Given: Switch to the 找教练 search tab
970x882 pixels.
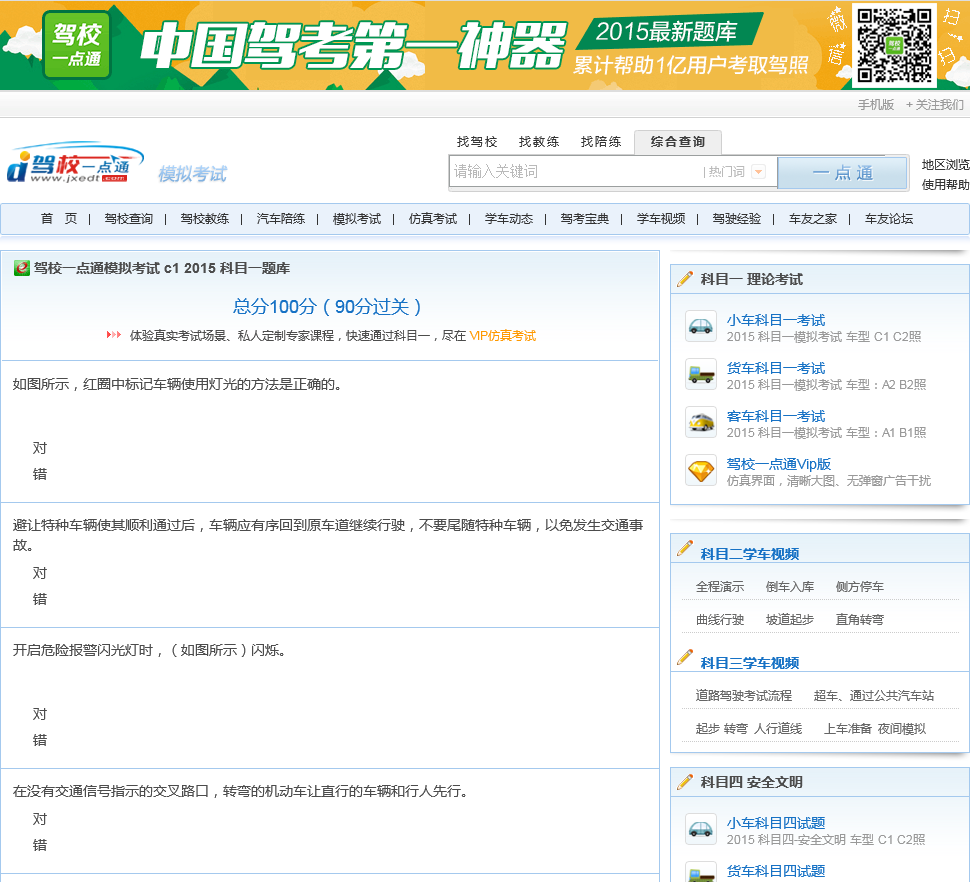Looking at the screenshot, I should click(539, 142).
